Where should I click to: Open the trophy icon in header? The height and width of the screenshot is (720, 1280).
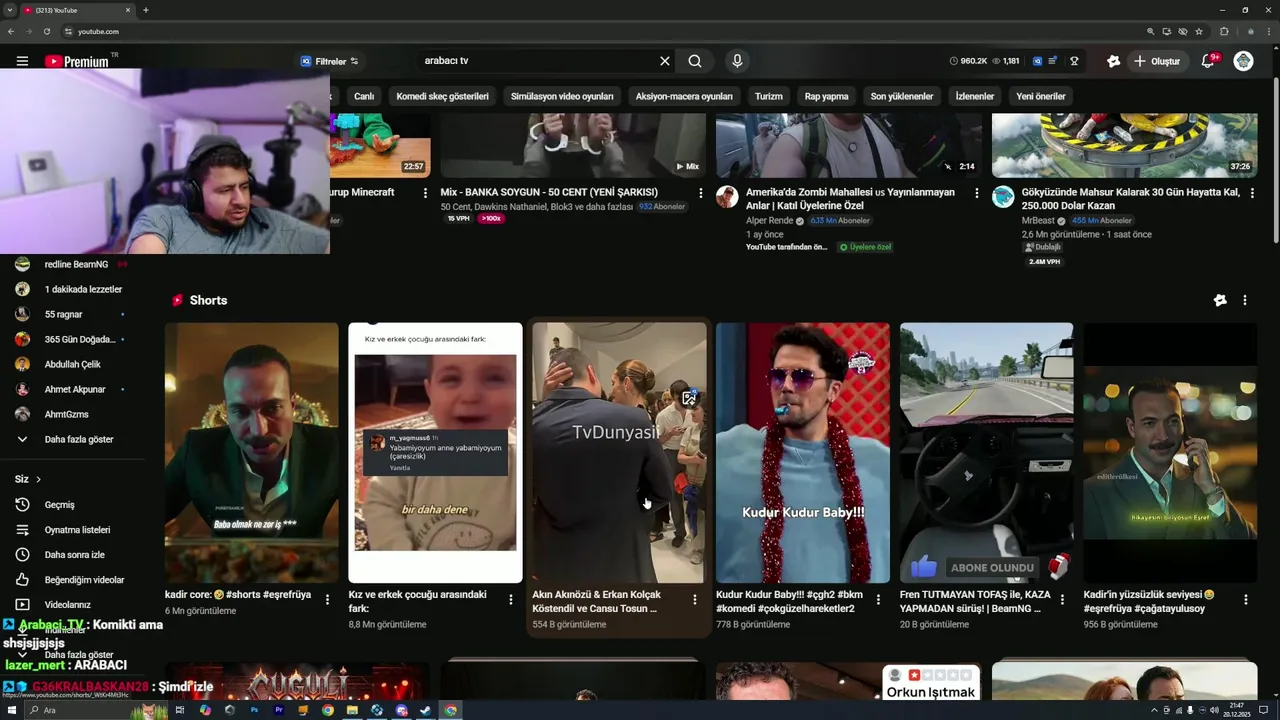pyautogui.click(x=1074, y=61)
